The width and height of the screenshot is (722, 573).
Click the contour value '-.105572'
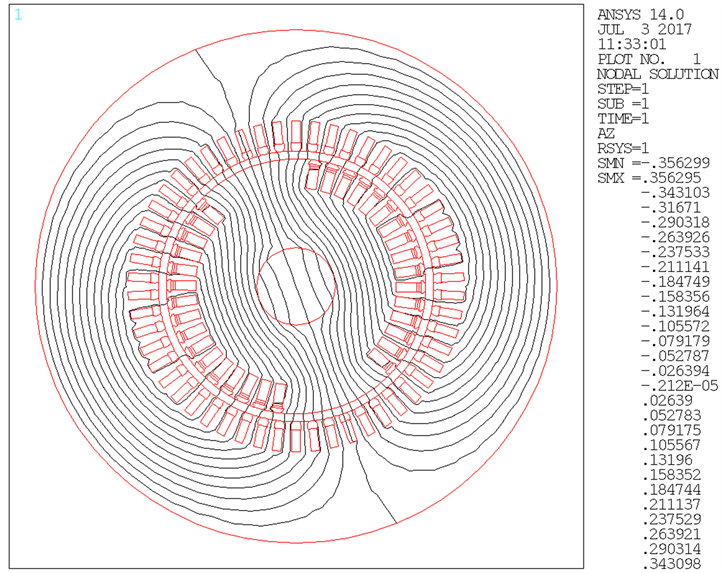point(675,326)
